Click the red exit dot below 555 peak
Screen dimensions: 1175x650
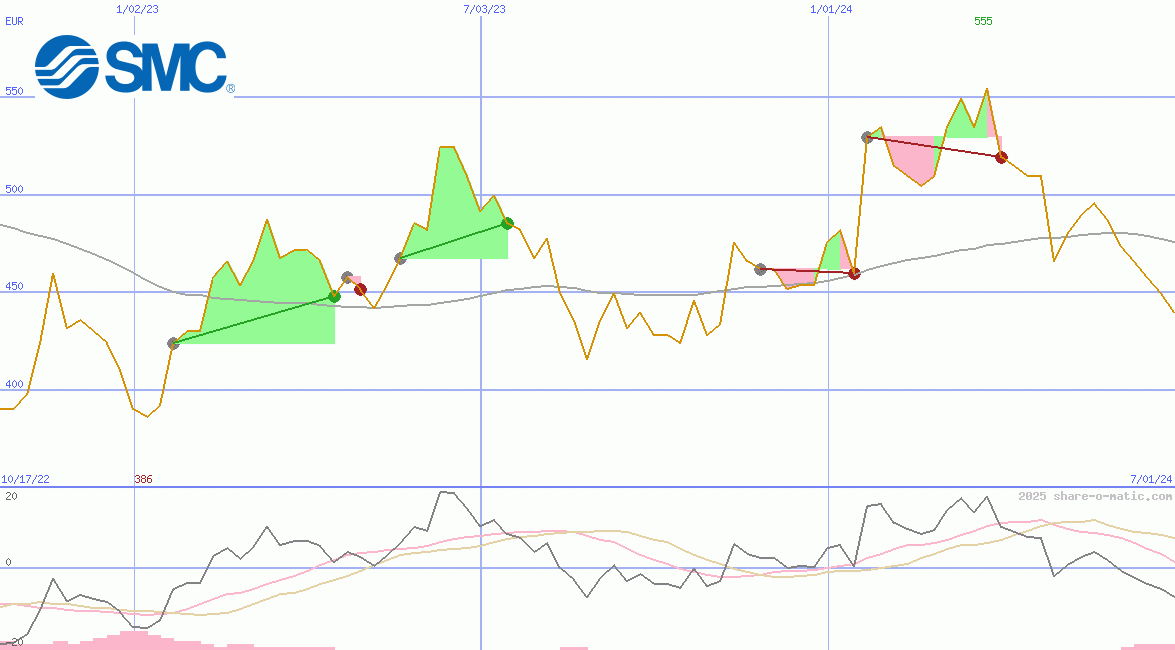click(x=1001, y=157)
